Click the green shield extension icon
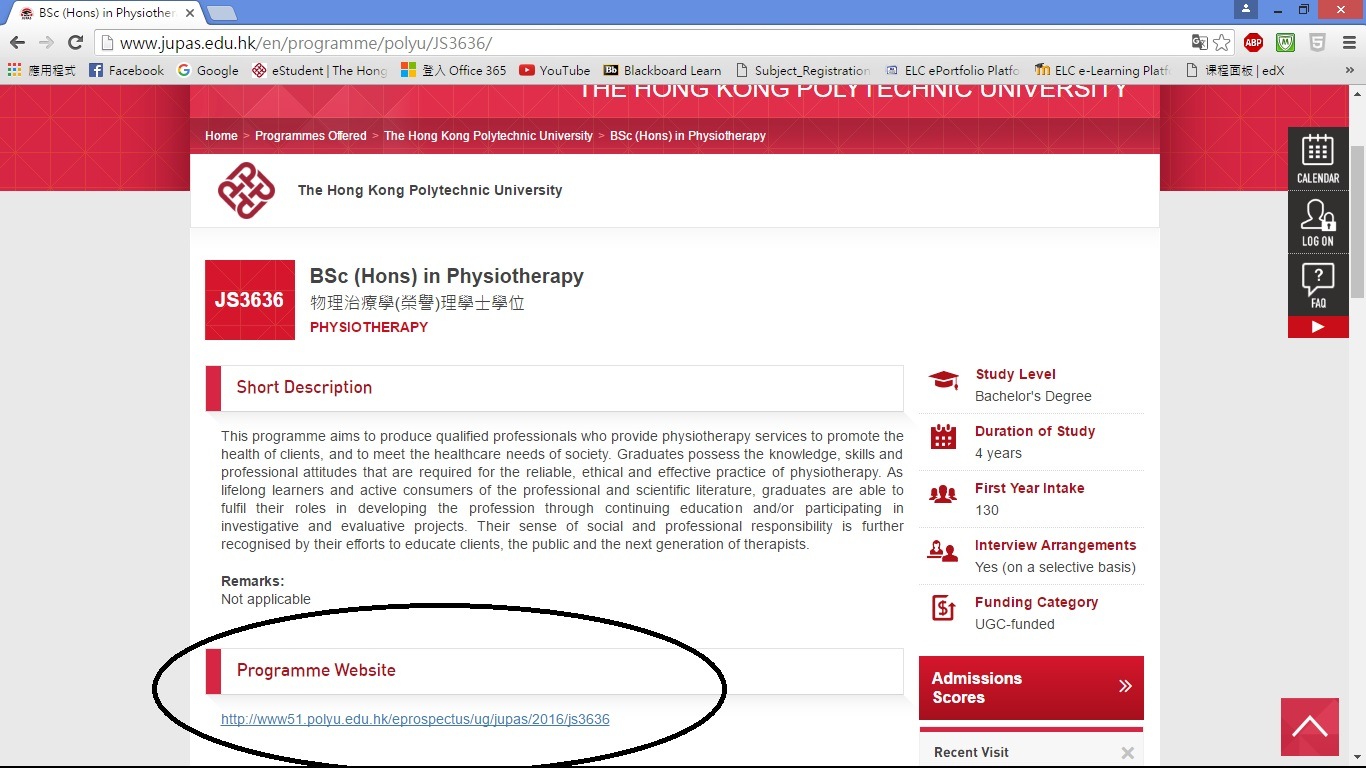Viewport: 1366px width, 768px height. (x=1286, y=43)
